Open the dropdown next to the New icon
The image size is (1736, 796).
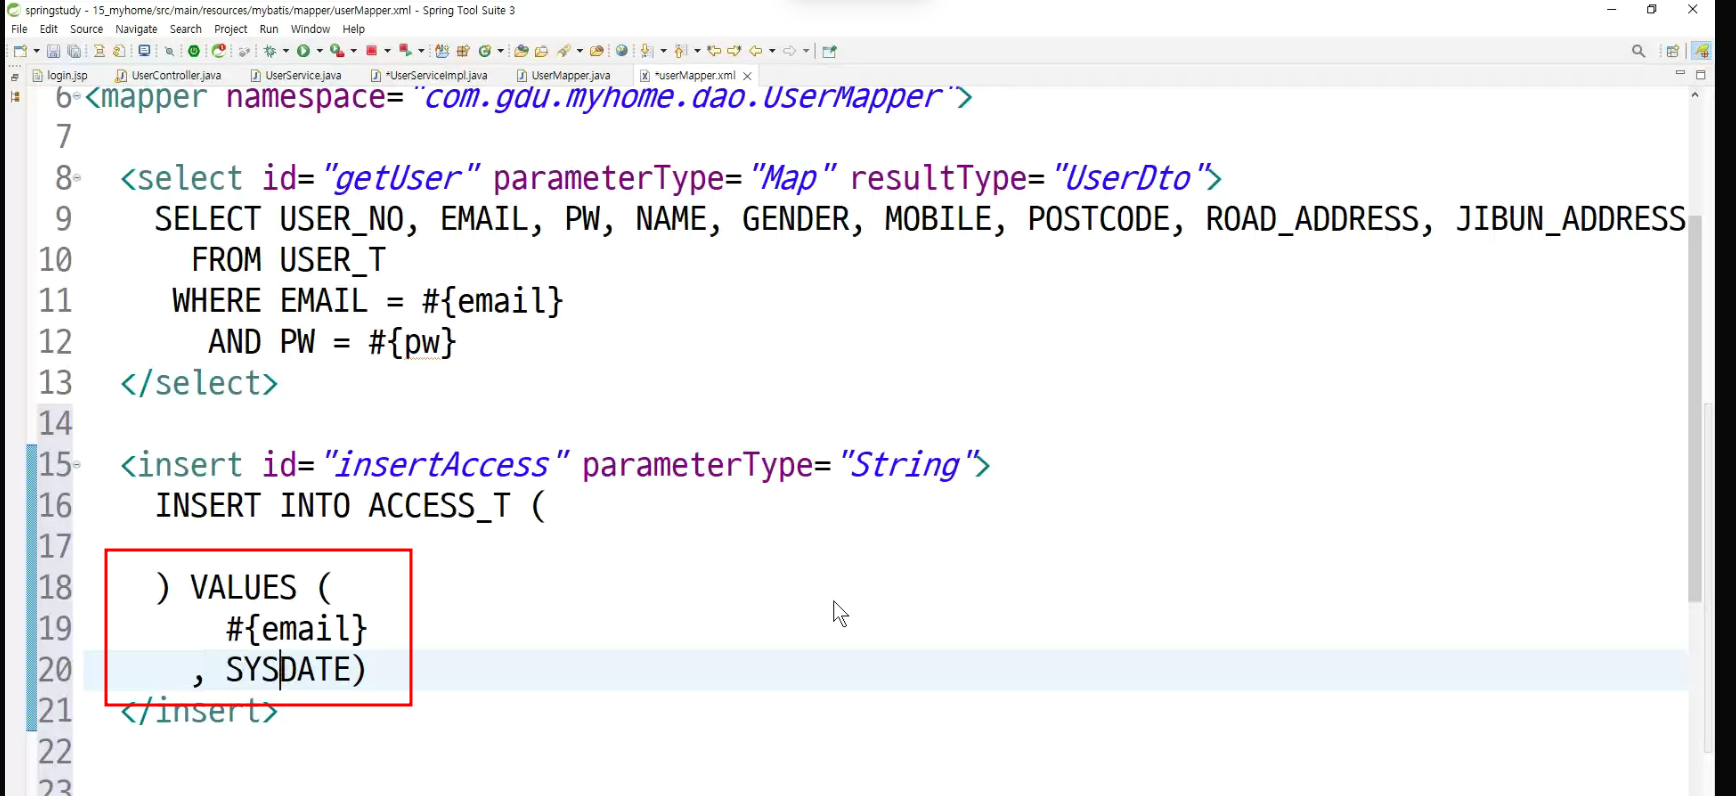pyautogui.click(x=36, y=51)
